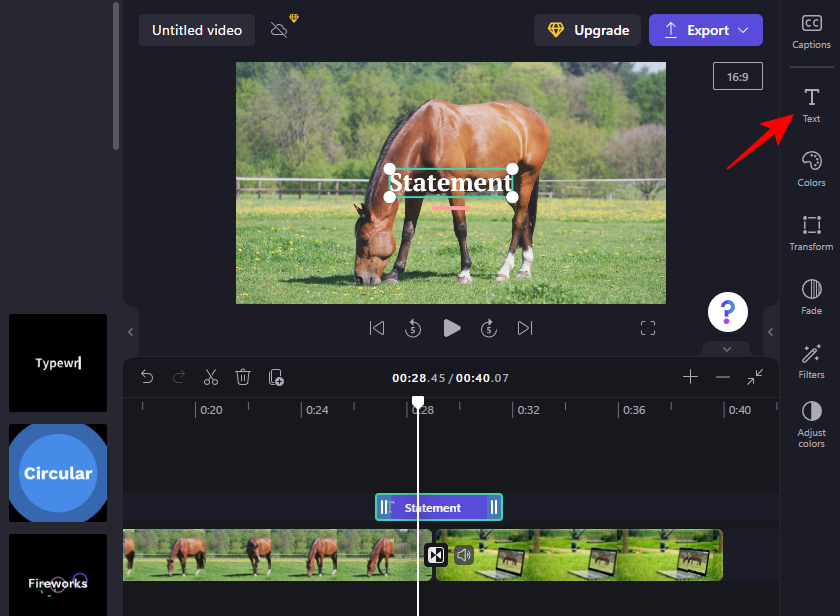The image size is (840, 616).
Task: Open the Transform panel
Action: (x=811, y=232)
